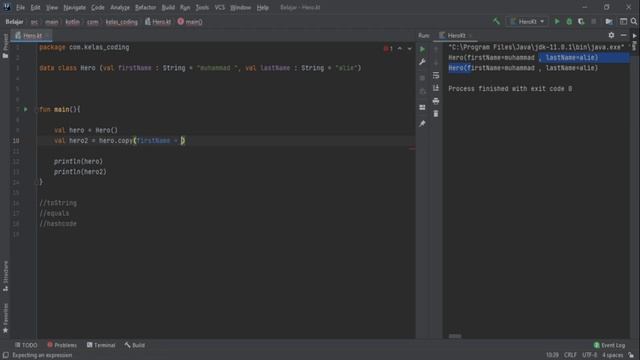Toggle soft-wrap in Run console
Image resolution: width=640 pixels, height=360 pixels.
coord(436,76)
